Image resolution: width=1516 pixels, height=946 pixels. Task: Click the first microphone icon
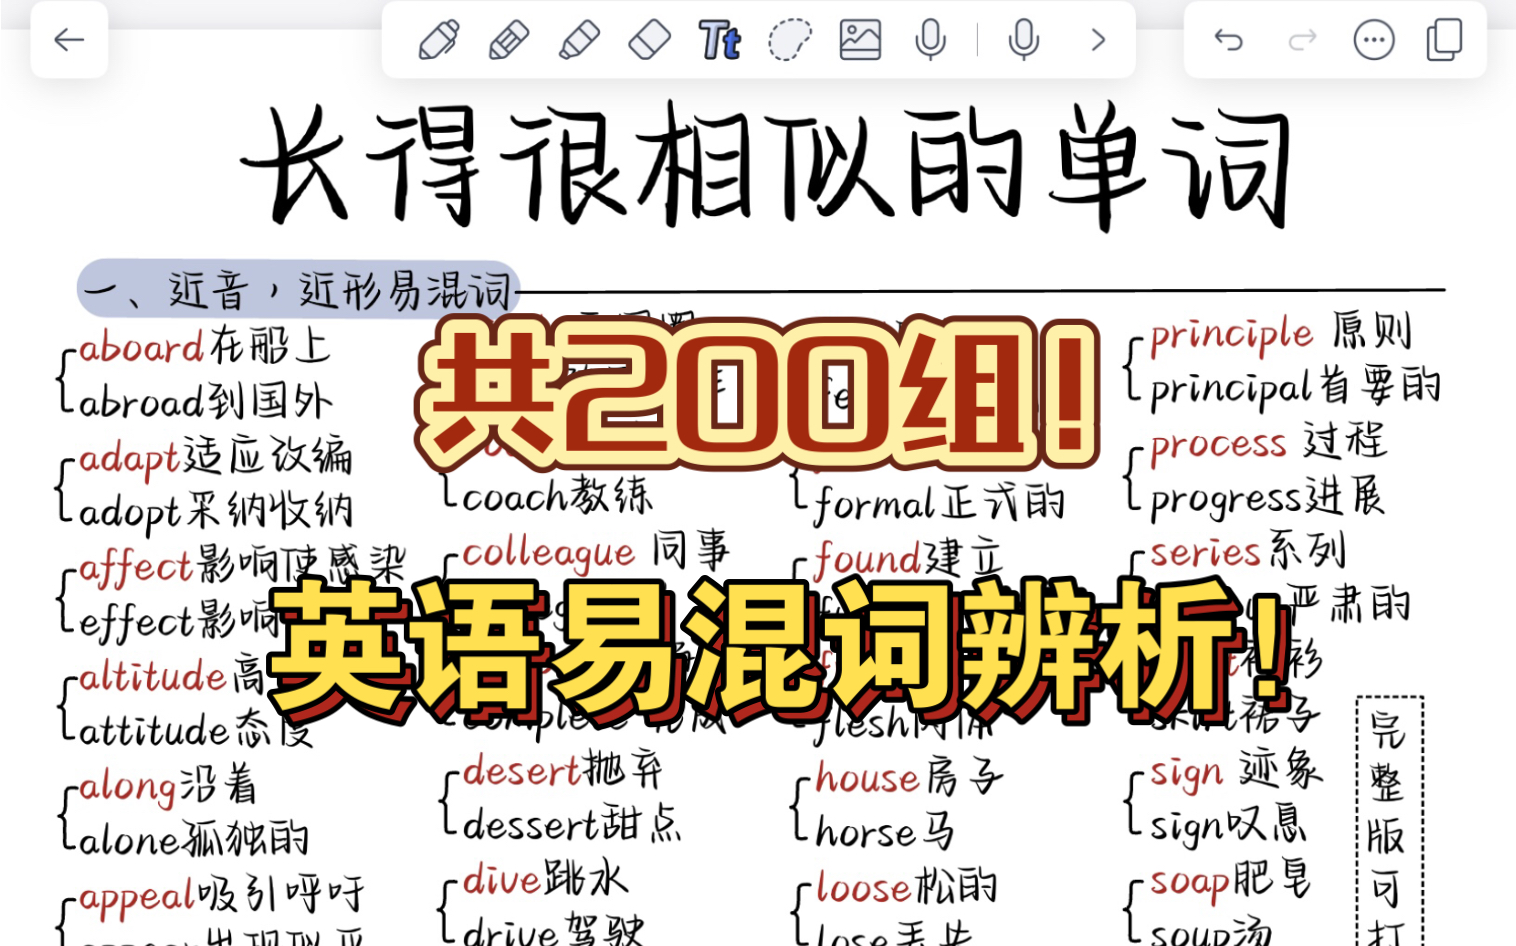tap(930, 40)
